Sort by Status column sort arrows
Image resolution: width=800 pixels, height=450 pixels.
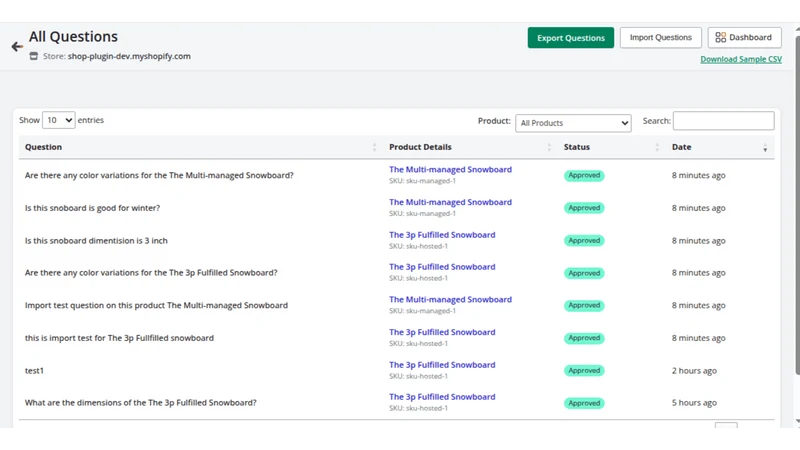pyautogui.click(x=657, y=147)
